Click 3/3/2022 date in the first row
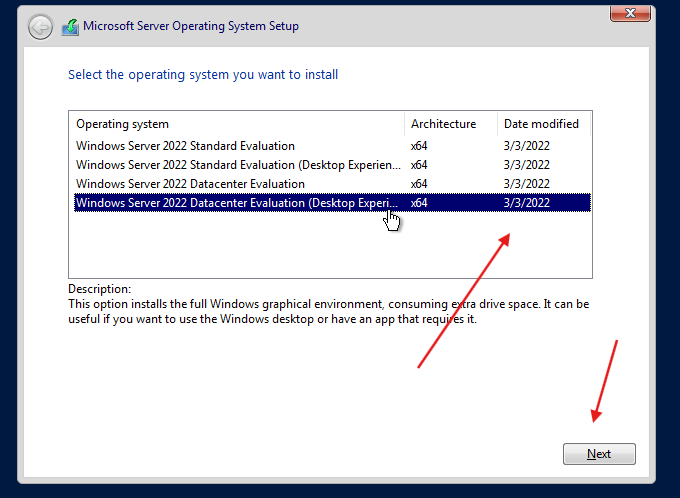Screen dimensions: 680x498 click(526, 146)
